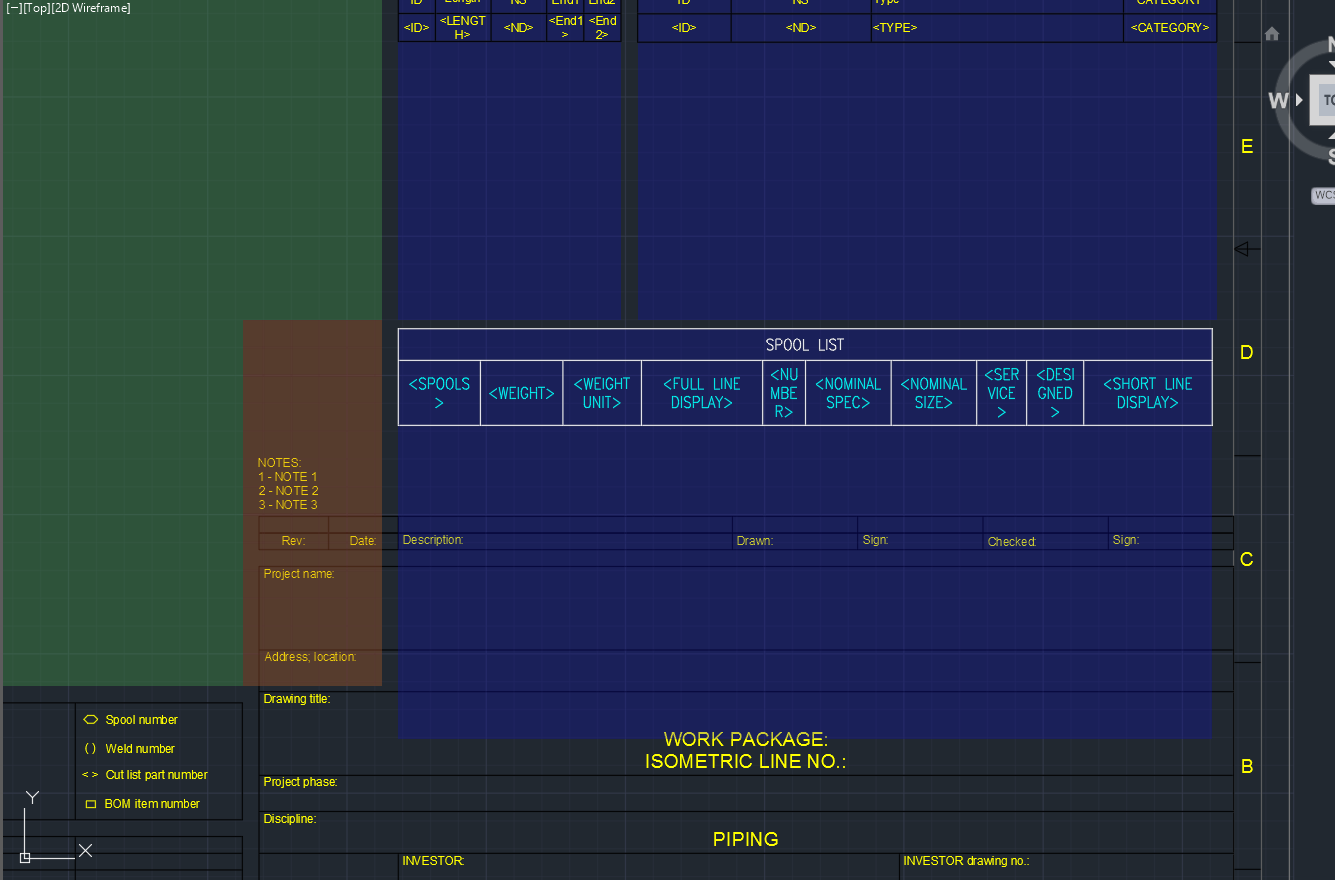The image size is (1335, 880).
Task: Select the angle-bracket Cut list legend symbol
Action: pyautogui.click(x=90, y=775)
